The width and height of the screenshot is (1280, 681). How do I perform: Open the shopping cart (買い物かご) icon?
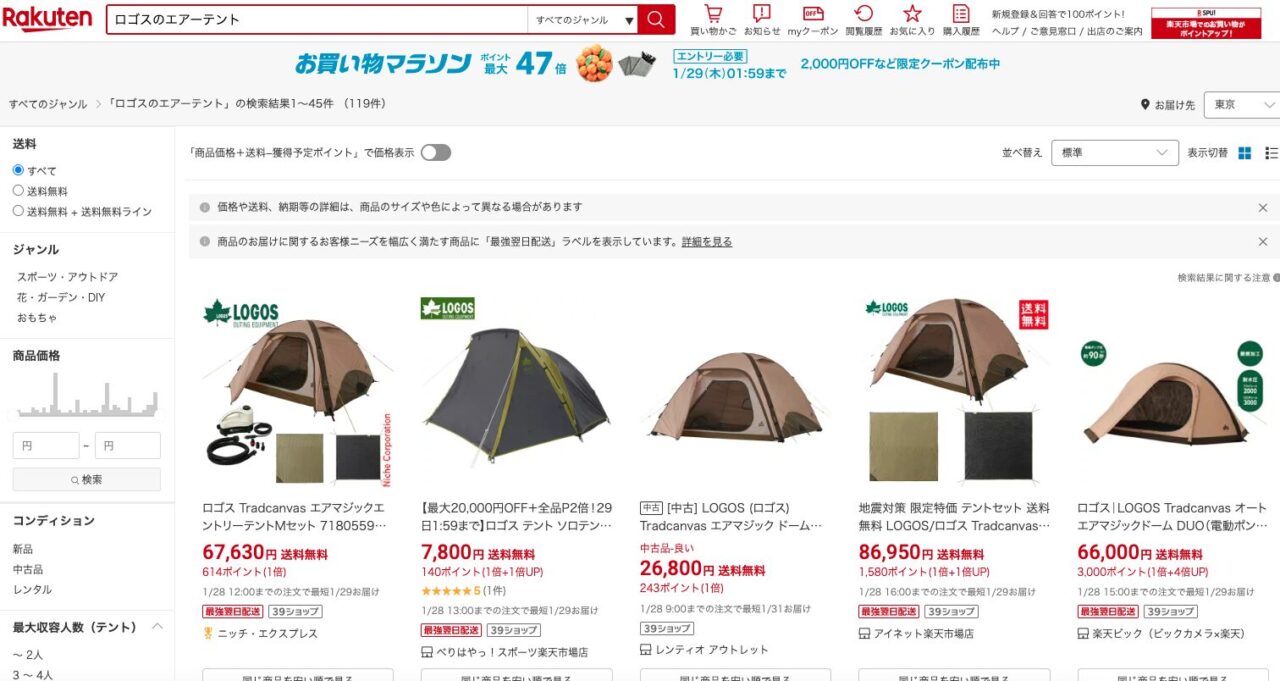click(713, 20)
